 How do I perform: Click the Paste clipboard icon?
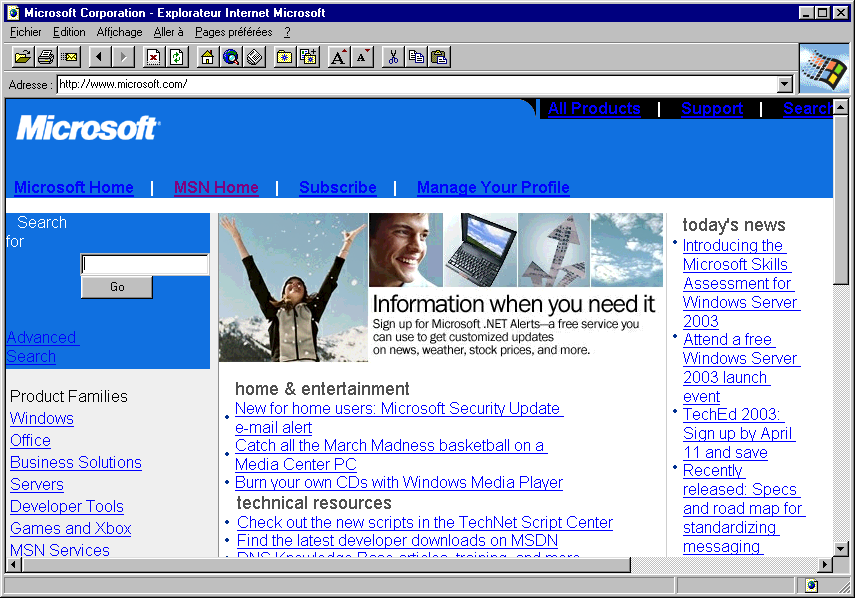pyautogui.click(x=439, y=57)
